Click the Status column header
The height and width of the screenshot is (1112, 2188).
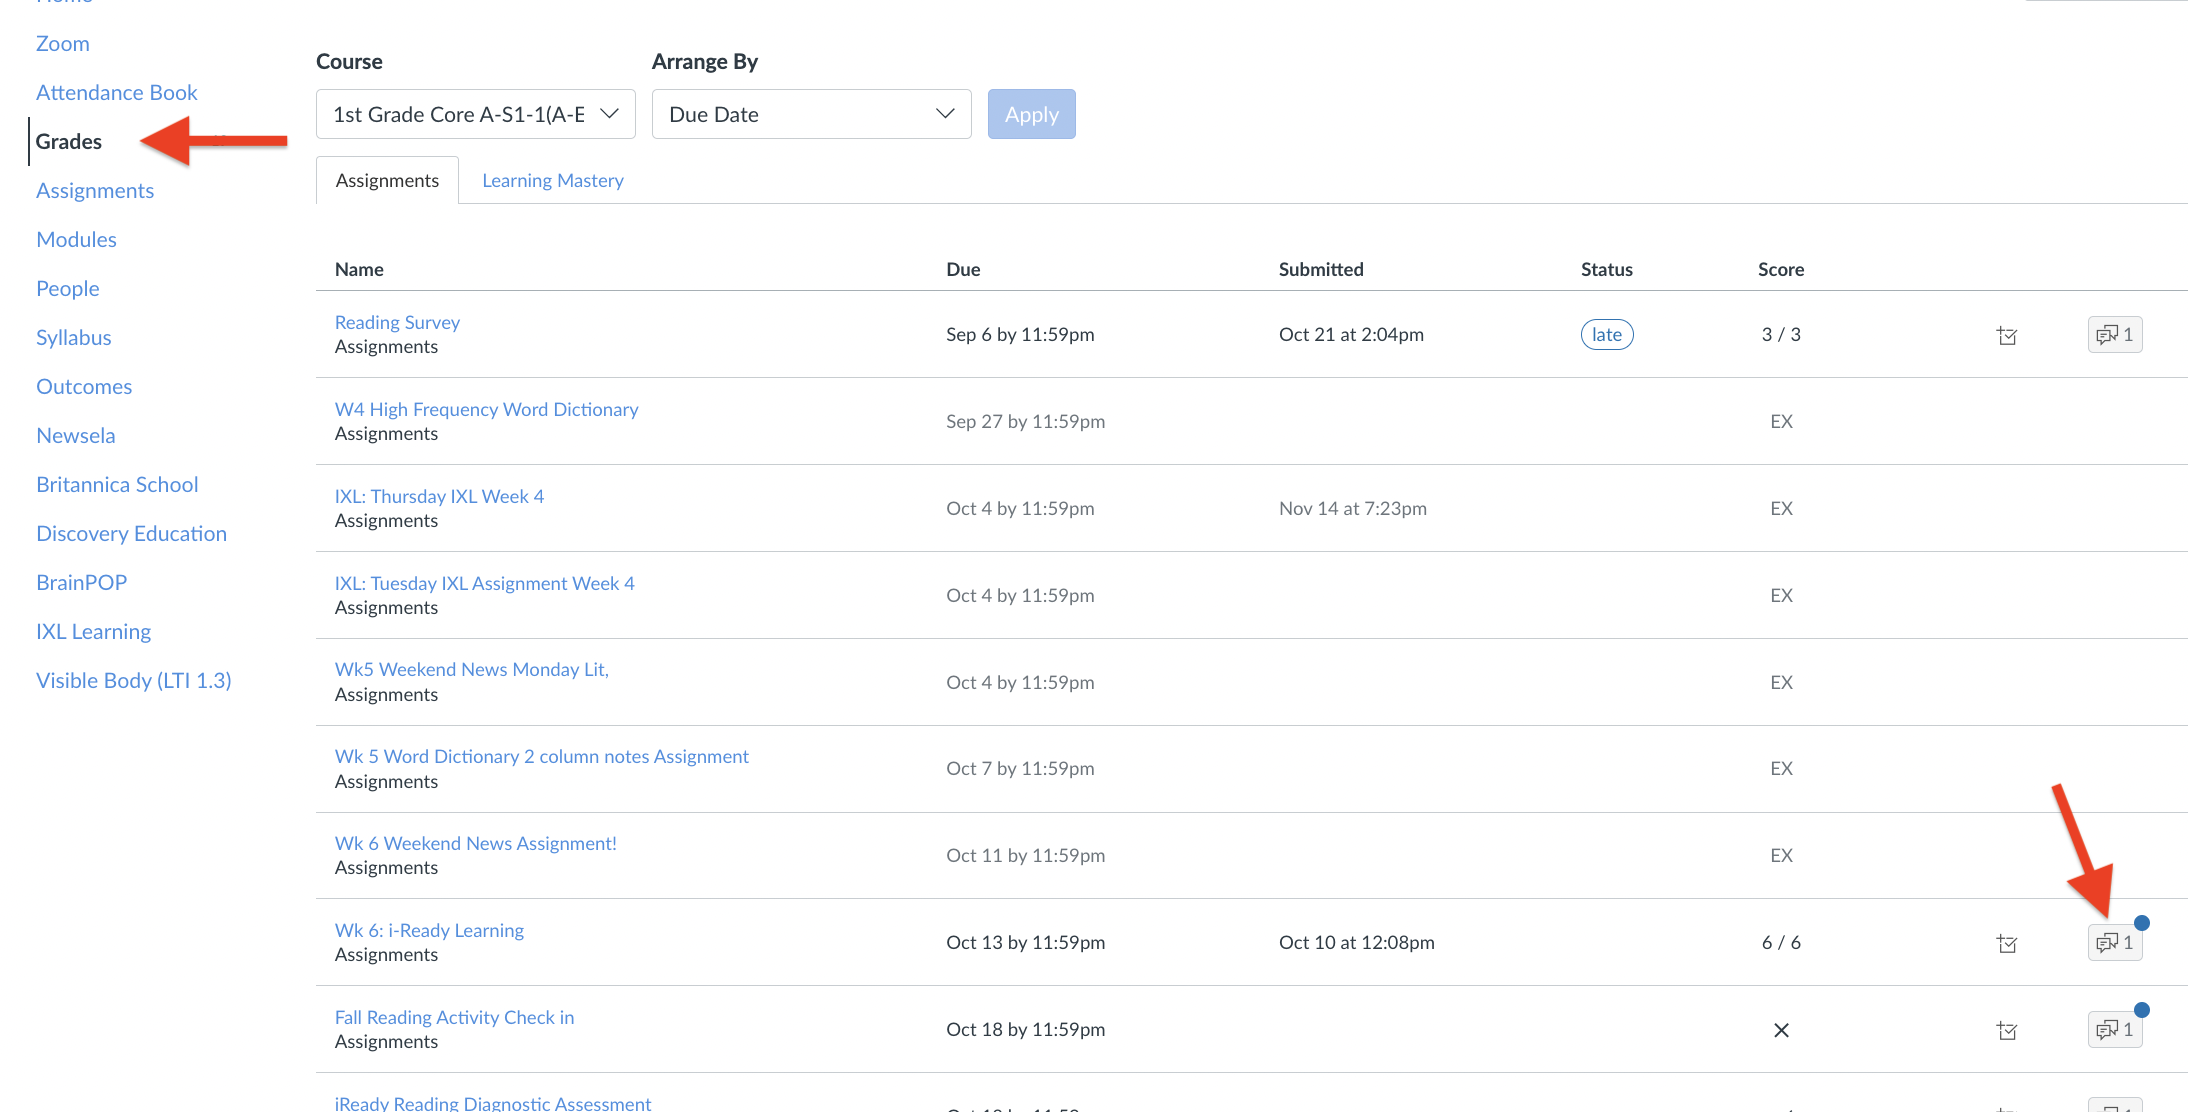[x=1606, y=270]
